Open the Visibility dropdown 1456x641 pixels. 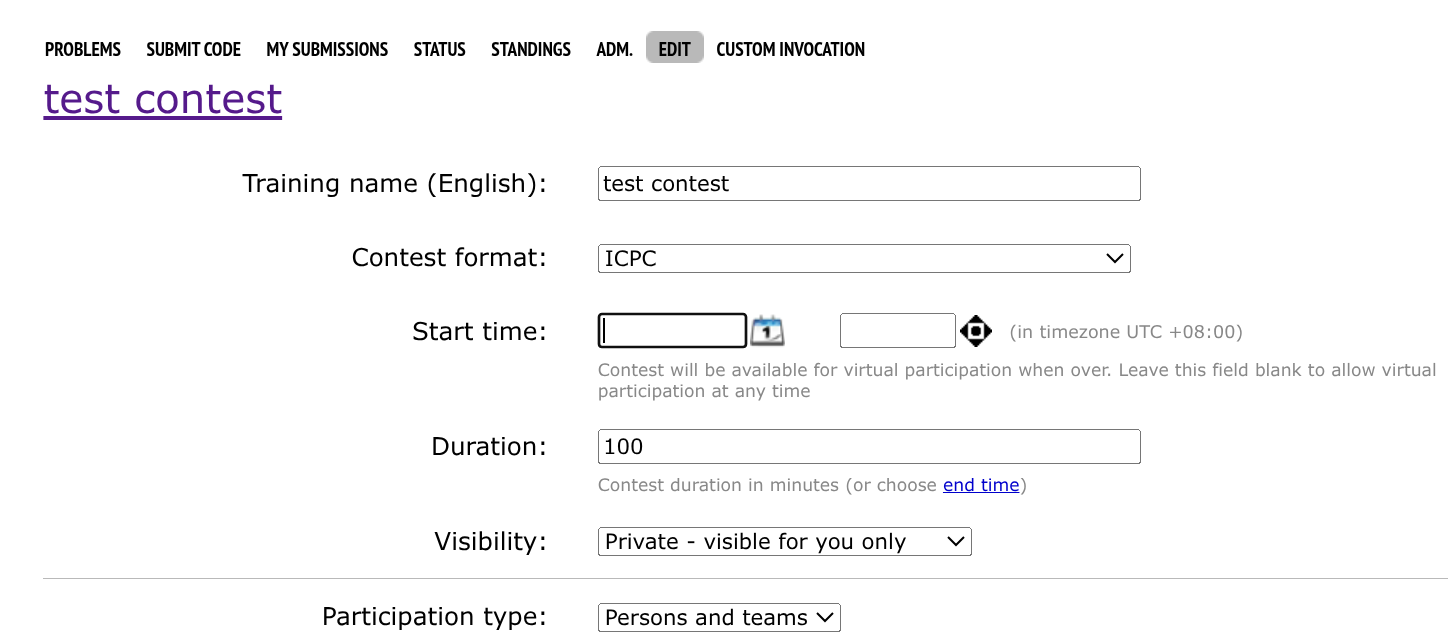tap(784, 542)
